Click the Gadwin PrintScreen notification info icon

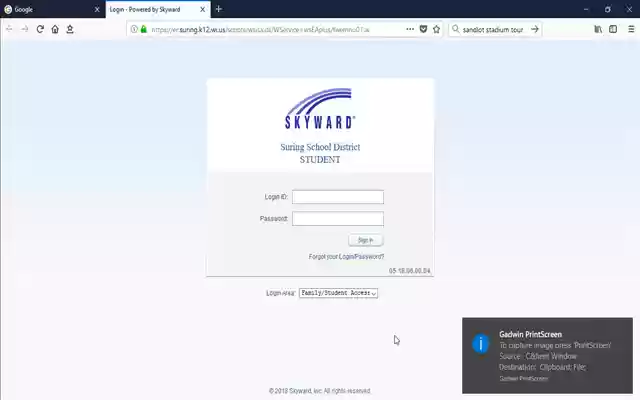click(x=481, y=344)
